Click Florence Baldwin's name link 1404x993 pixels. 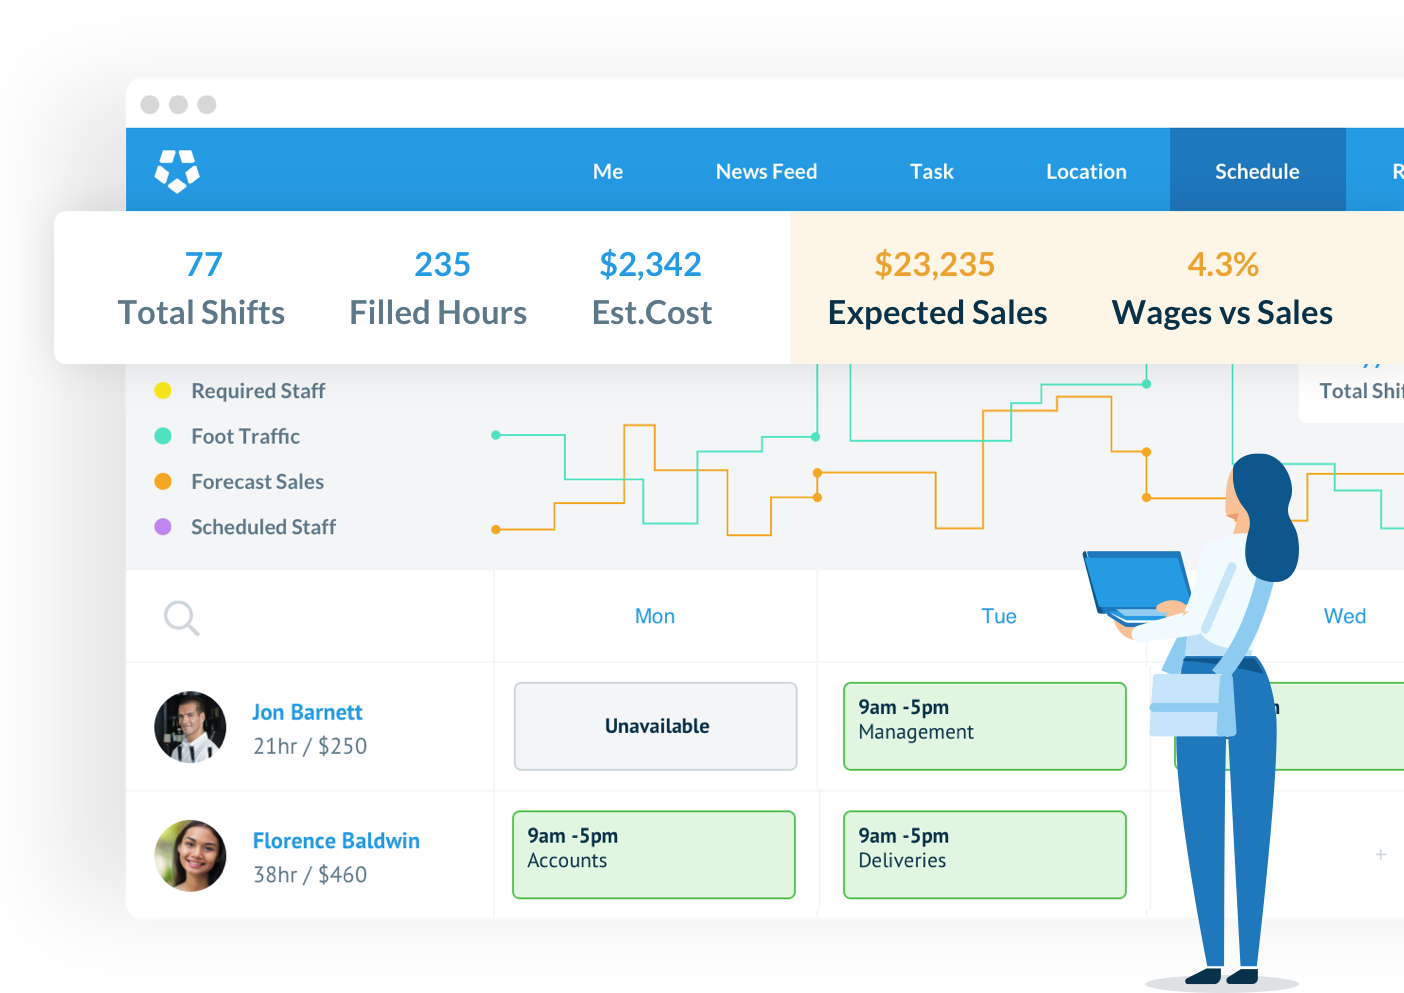tap(336, 841)
